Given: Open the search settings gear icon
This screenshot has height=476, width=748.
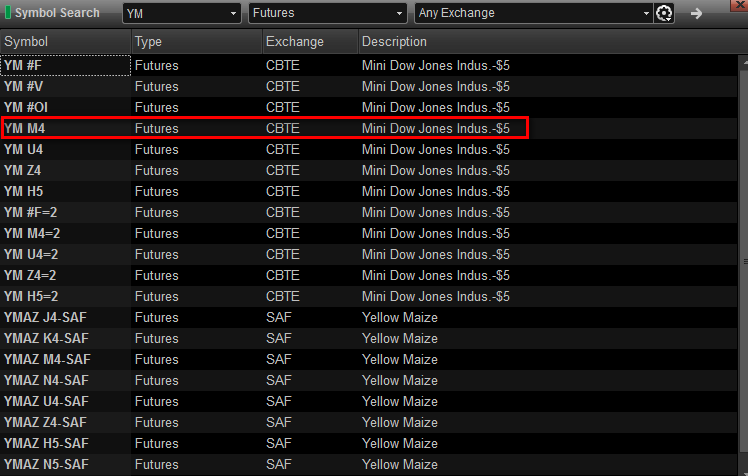Looking at the screenshot, I should coord(663,13).
